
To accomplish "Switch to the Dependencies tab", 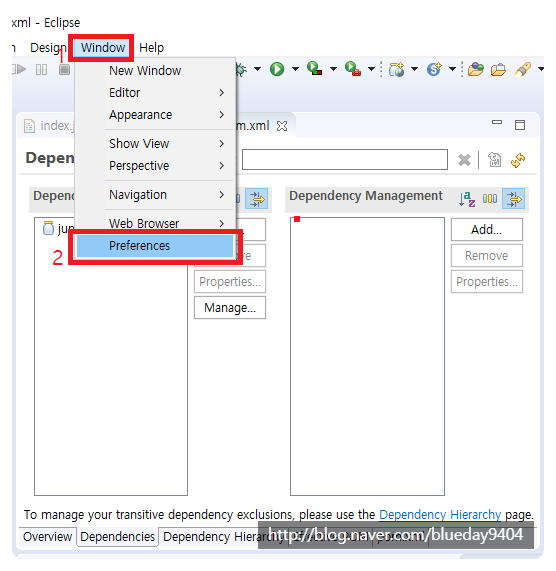I will pos(118,537).
